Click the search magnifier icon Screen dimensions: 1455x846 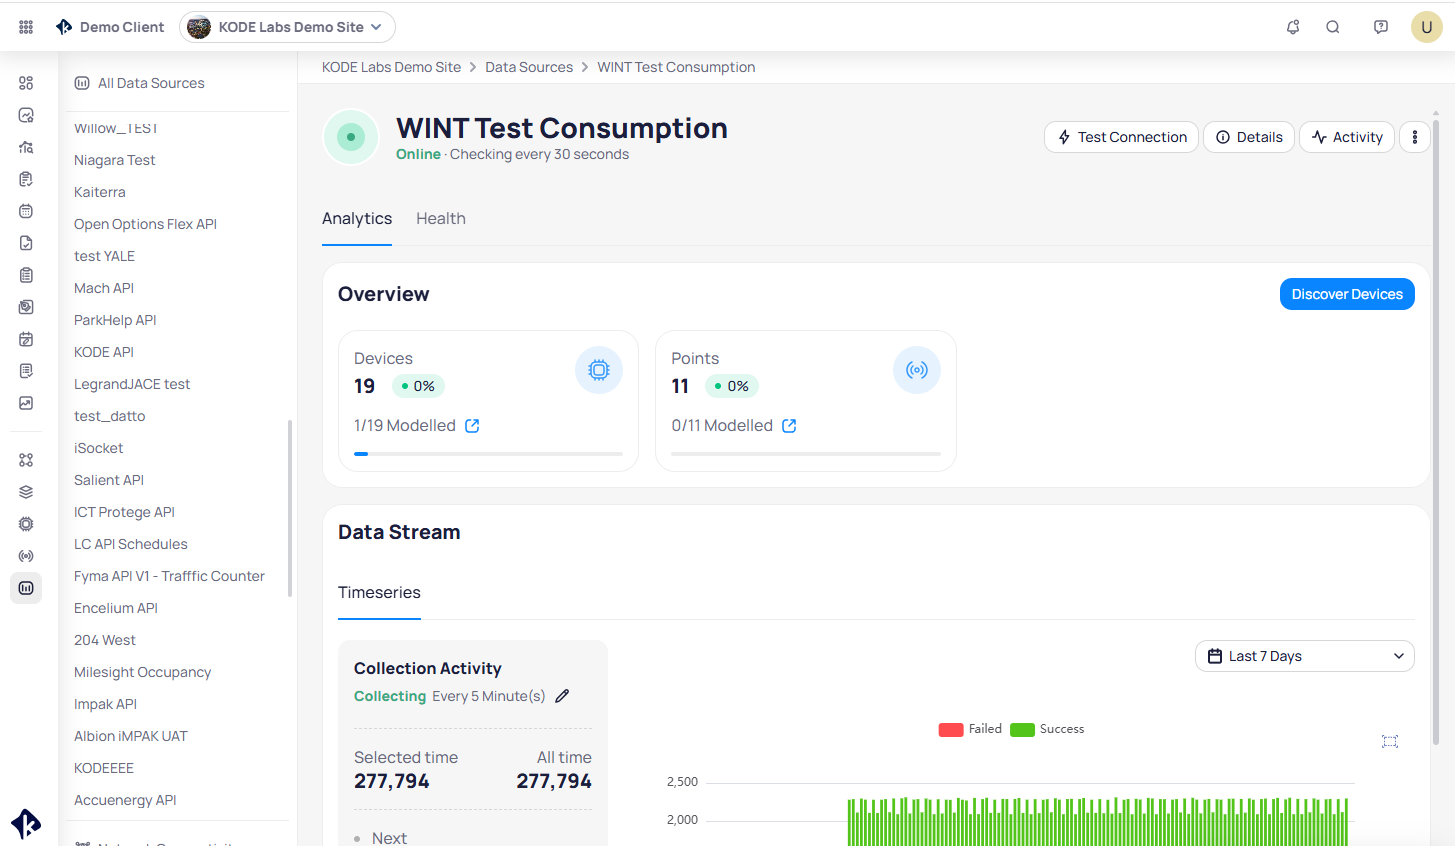point(1333,27)
